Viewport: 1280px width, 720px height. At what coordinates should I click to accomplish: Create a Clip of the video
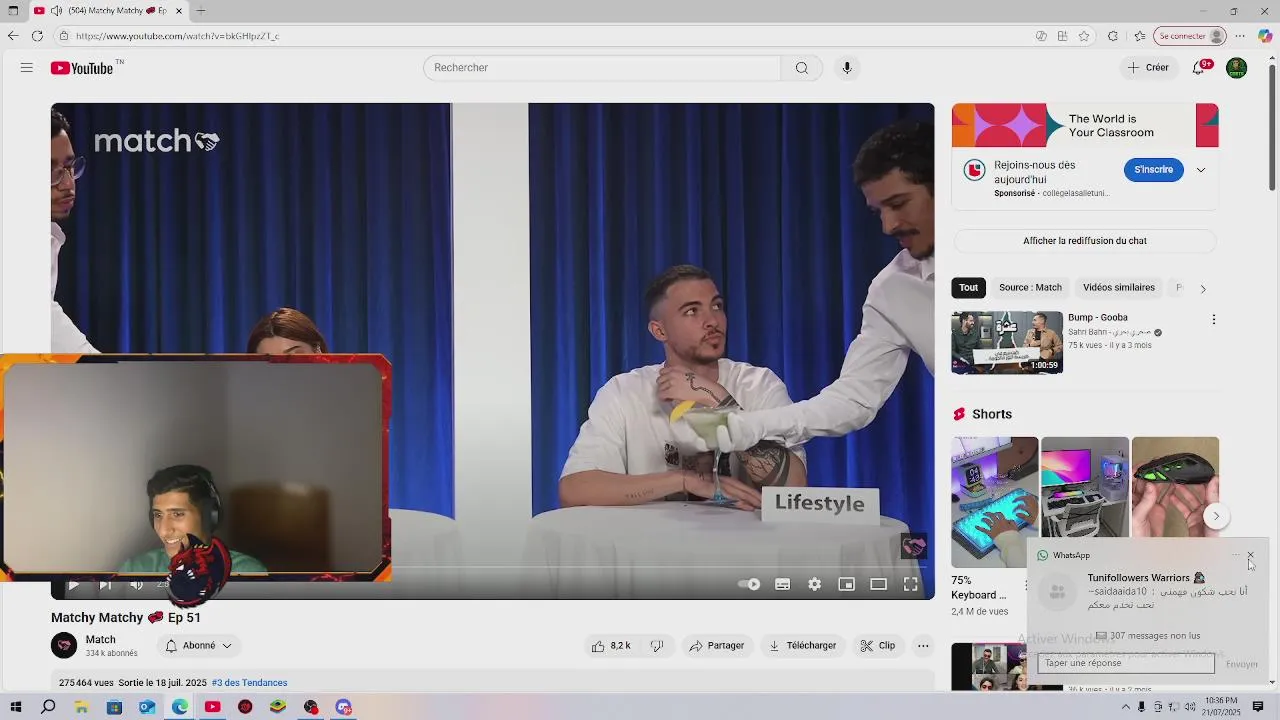(878, 646)
